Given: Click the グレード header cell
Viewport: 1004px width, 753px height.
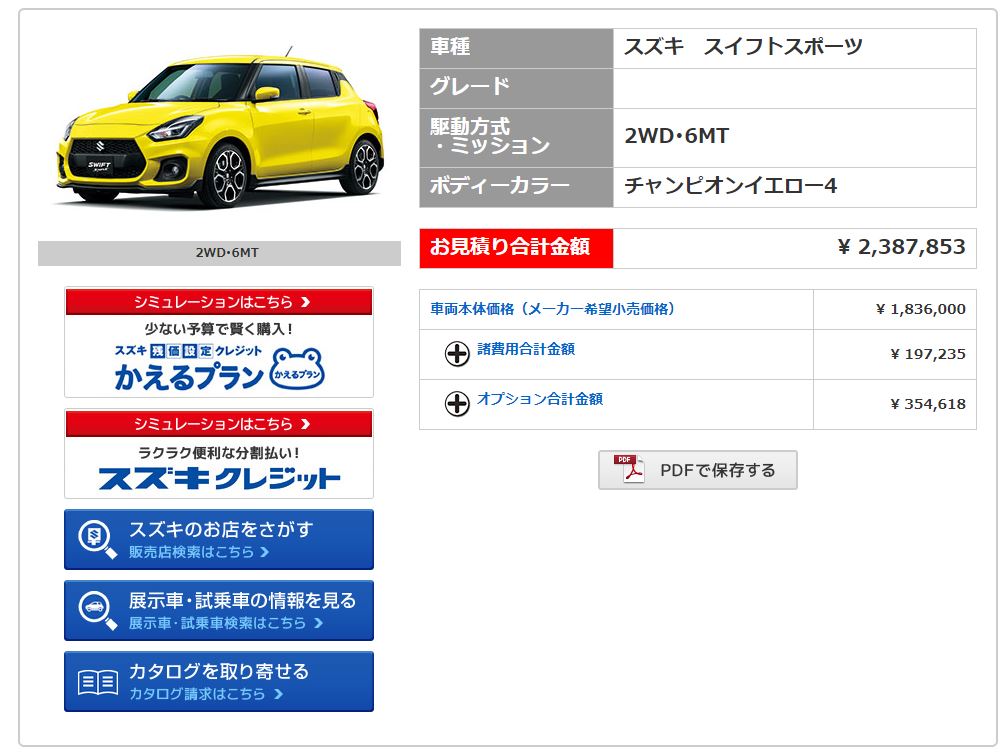Looking at the screenshot, I should pos(516,88).
